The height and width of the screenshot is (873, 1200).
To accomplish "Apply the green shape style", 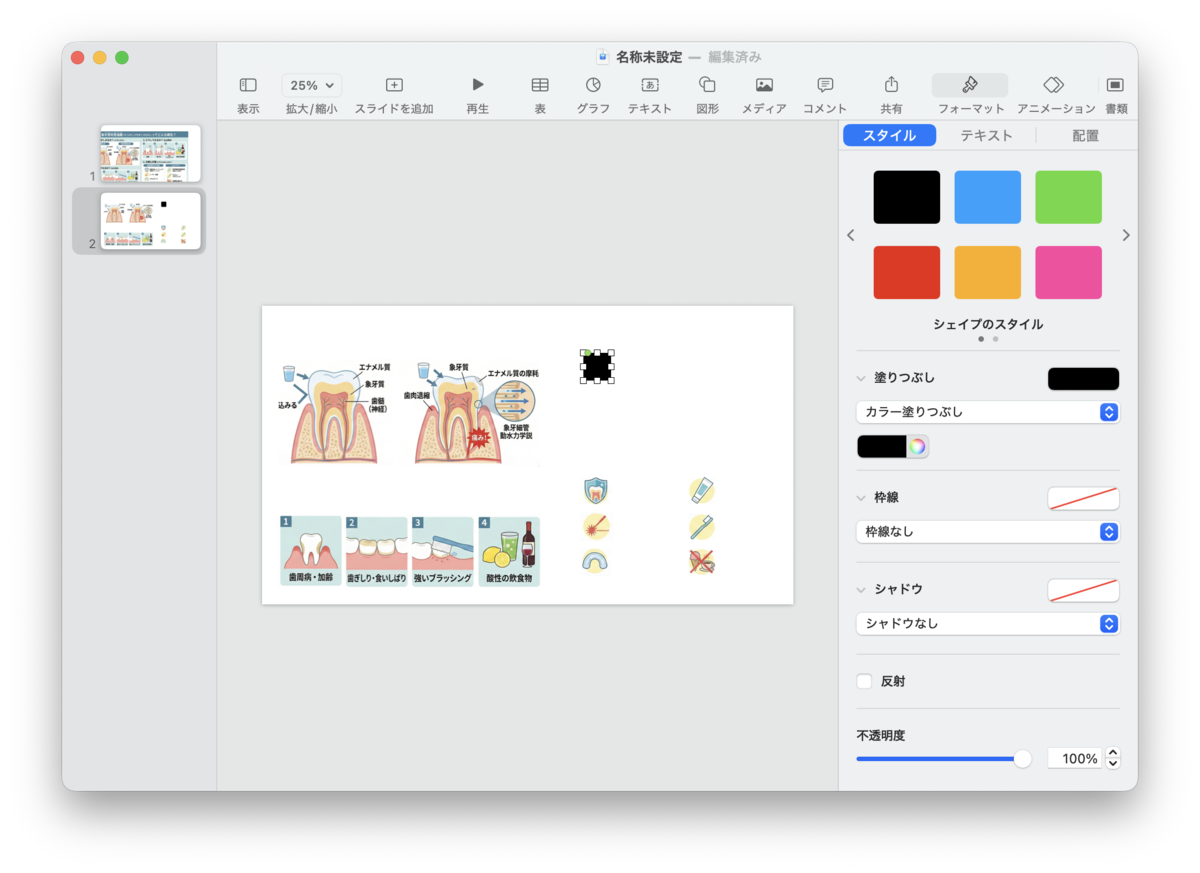I will pos(1068,197).
